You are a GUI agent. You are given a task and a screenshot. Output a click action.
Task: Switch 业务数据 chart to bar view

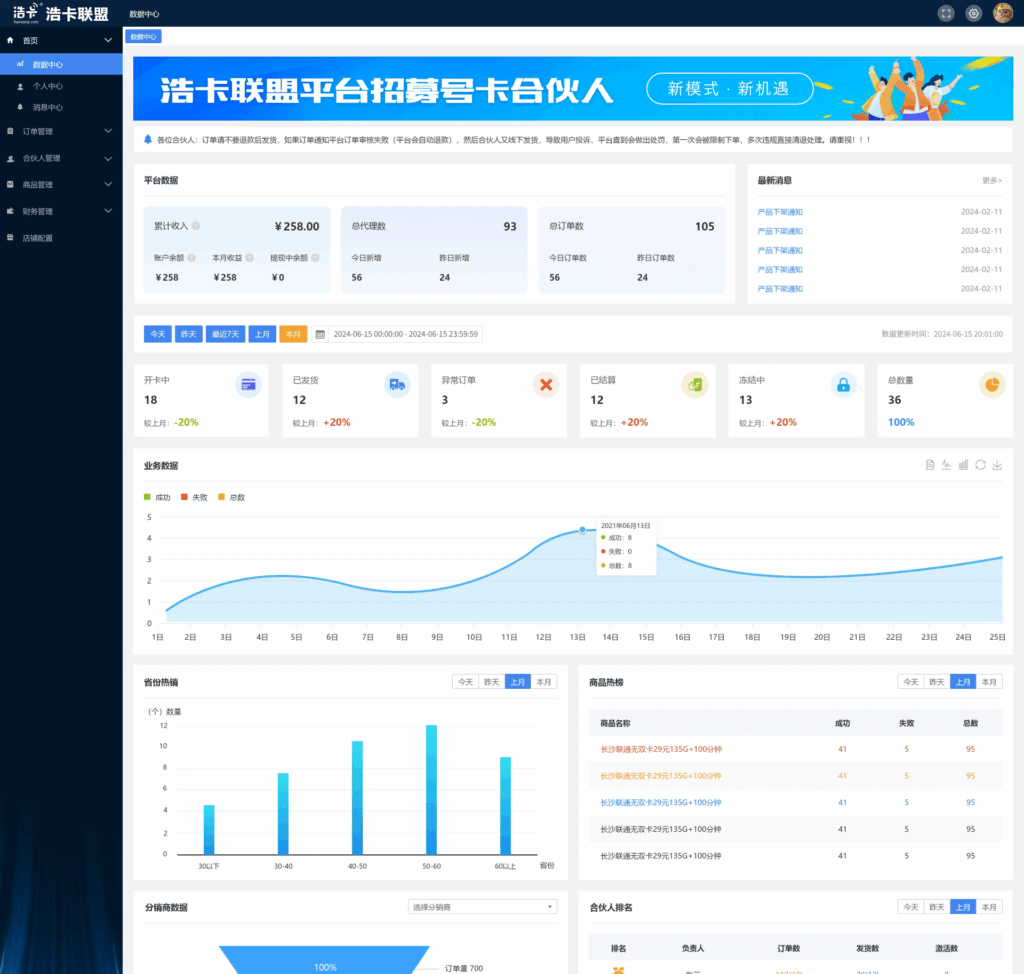coord(963,465)
